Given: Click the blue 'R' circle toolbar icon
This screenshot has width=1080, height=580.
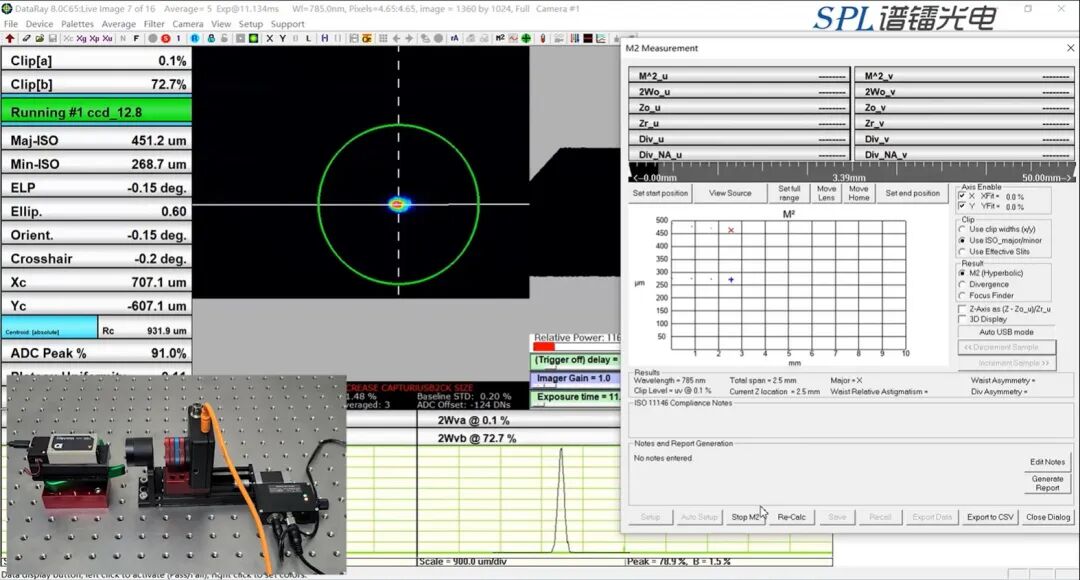Looking at the screenshot, I should [x=195, y=38].
